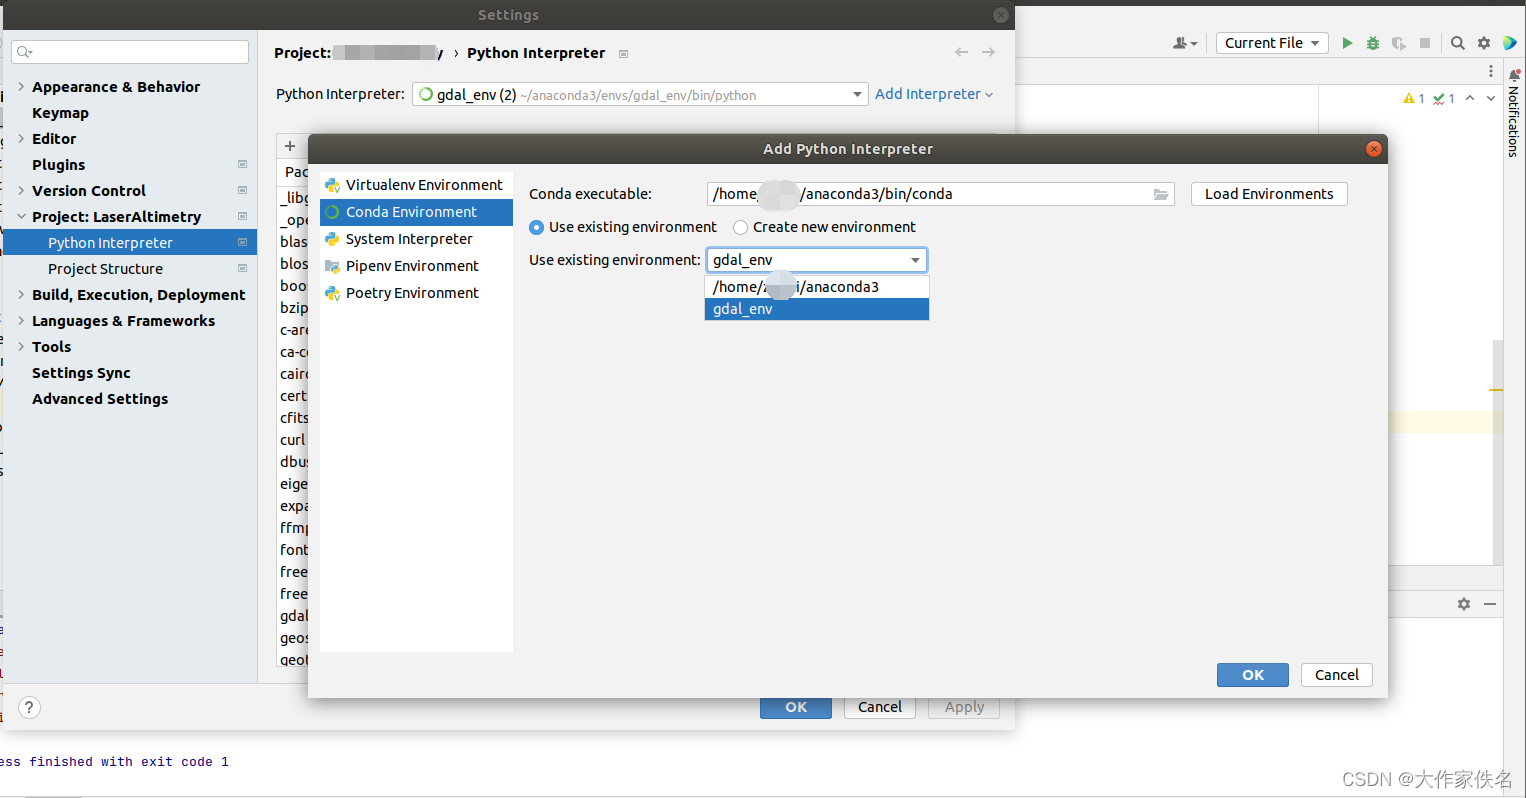Open IDE settings via the toolbar gear icon

point(1483,43)
